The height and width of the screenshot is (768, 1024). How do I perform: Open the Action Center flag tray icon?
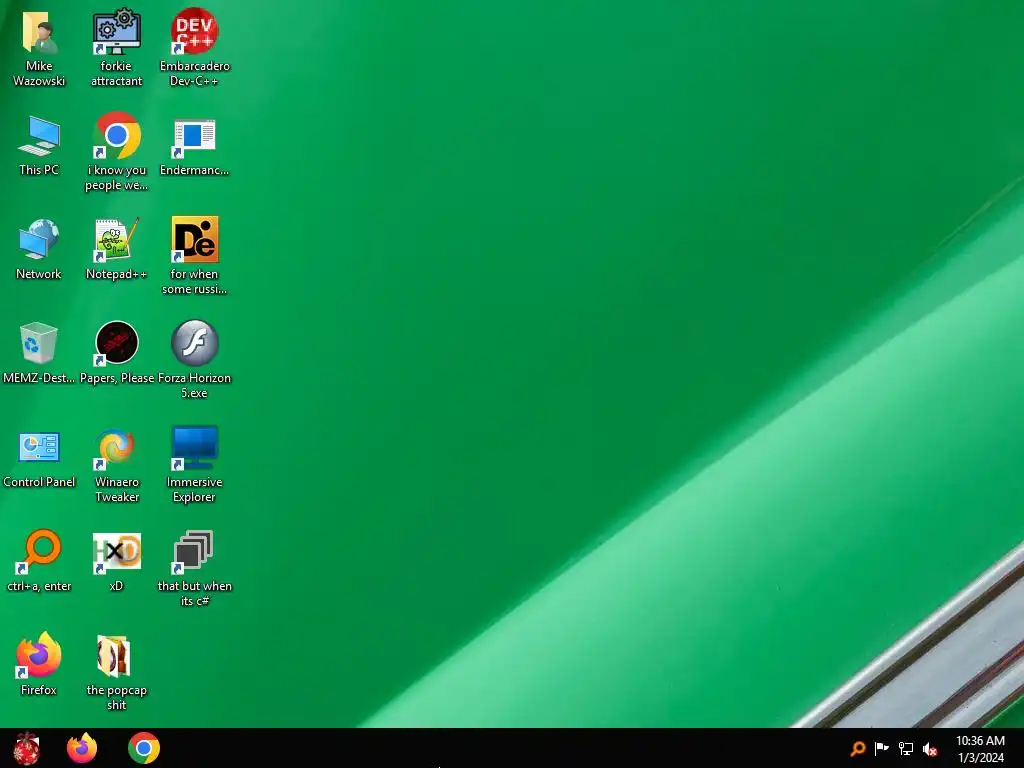[882, 748]
